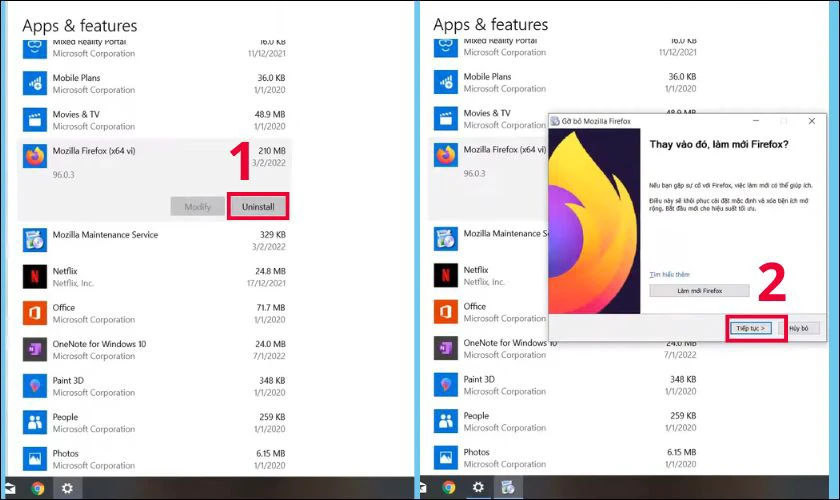This screenshot has width=840, height=500.
Task: Click the '210 MB' size in left window
Action: pyautogui.click(x=272, y=151)
